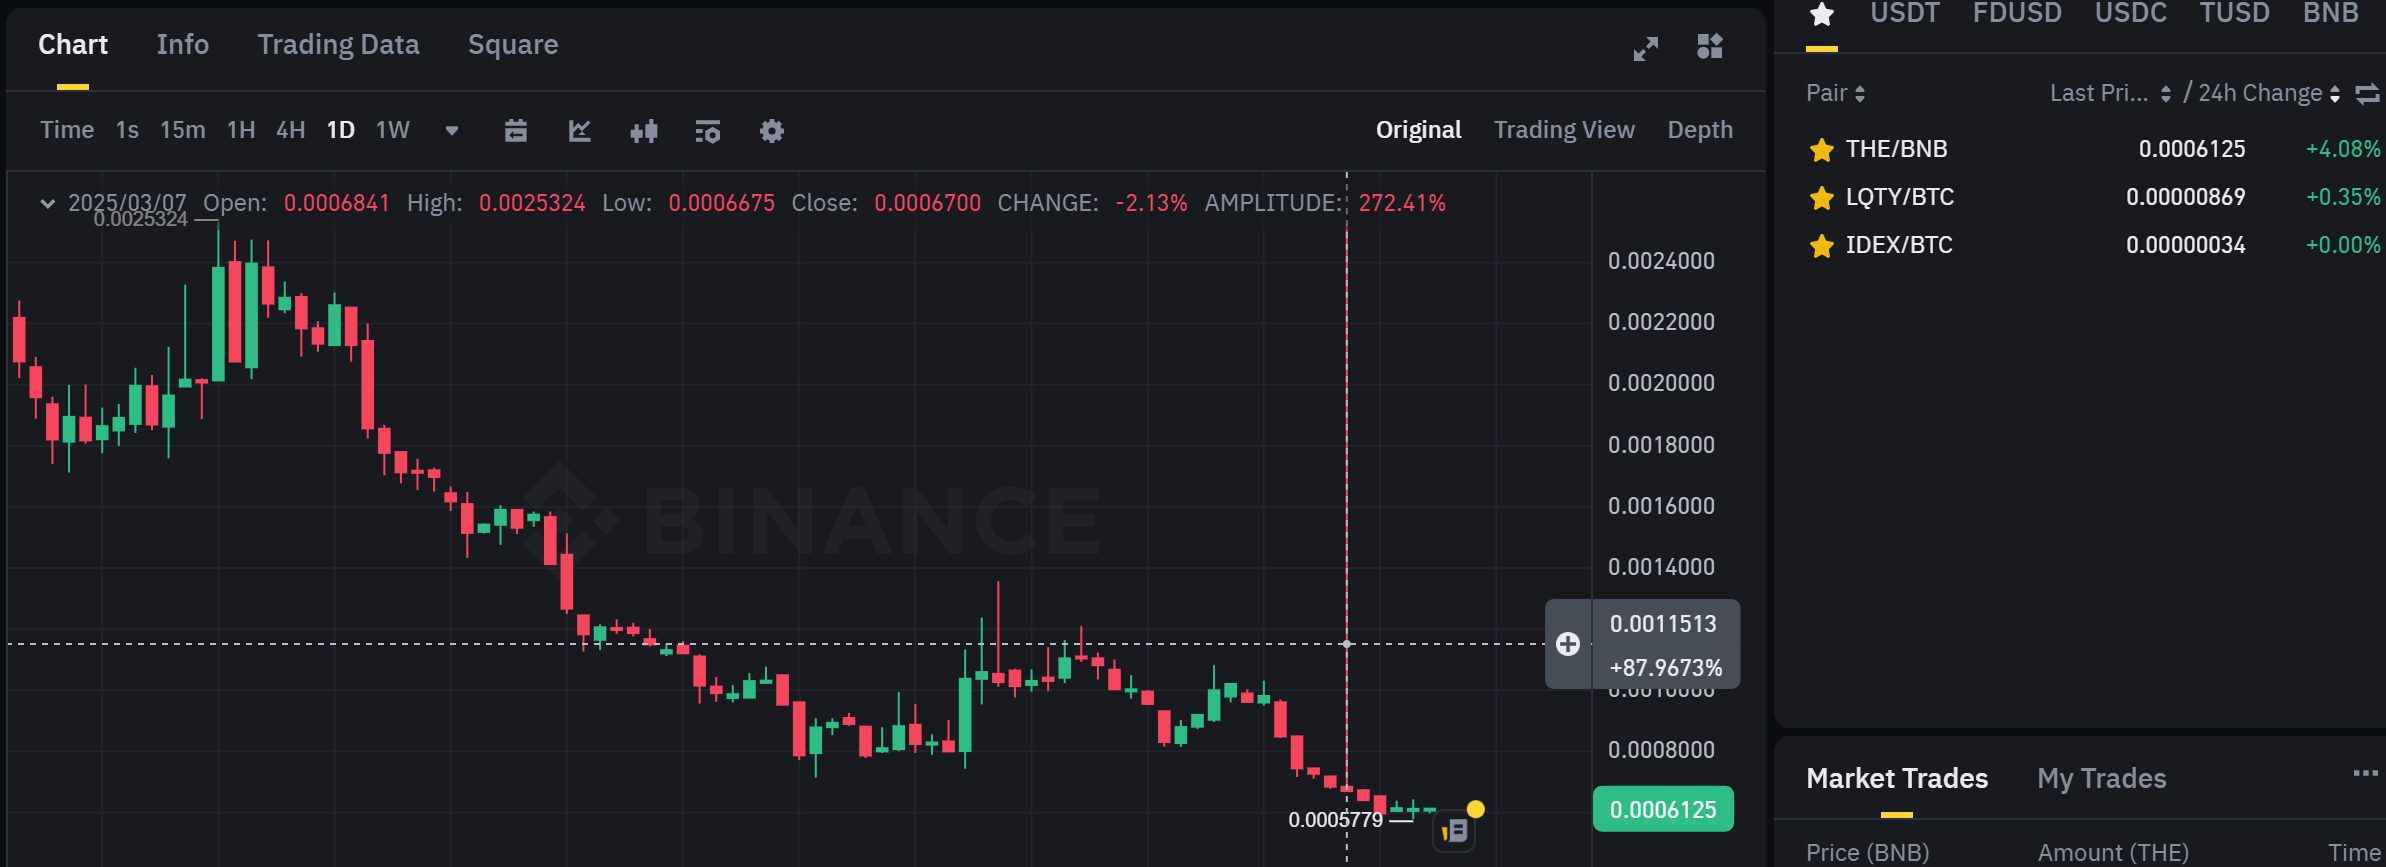Screen dimensions: 2386x867
Task: Collapse the OHLC info chevron
Action: pyautogui.click(x=47, y=203)
